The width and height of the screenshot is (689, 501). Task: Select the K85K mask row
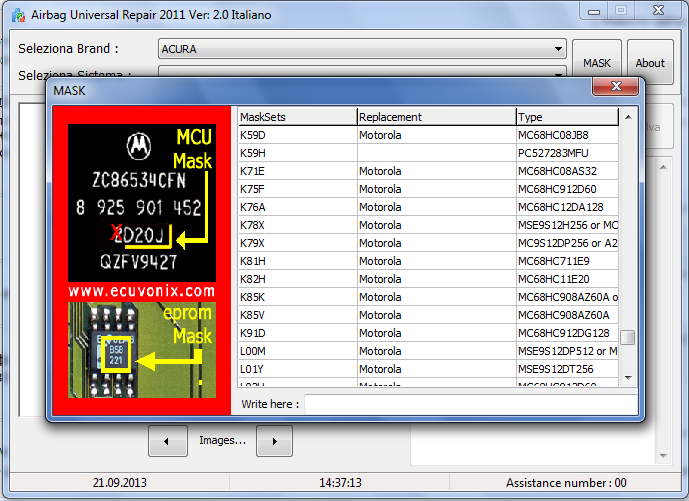428,297
